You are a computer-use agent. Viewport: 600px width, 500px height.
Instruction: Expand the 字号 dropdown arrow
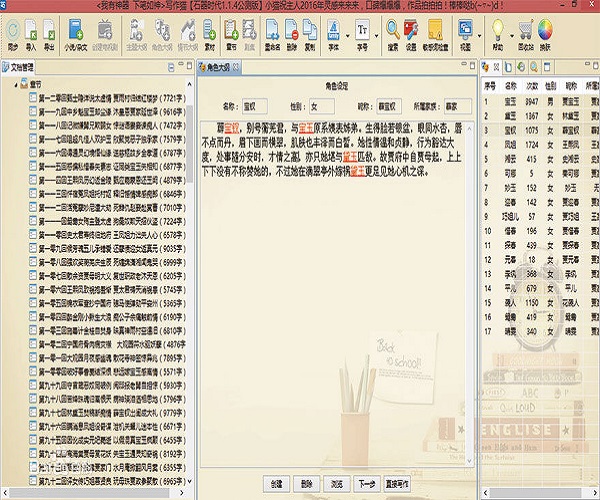(x=377, y=36)
